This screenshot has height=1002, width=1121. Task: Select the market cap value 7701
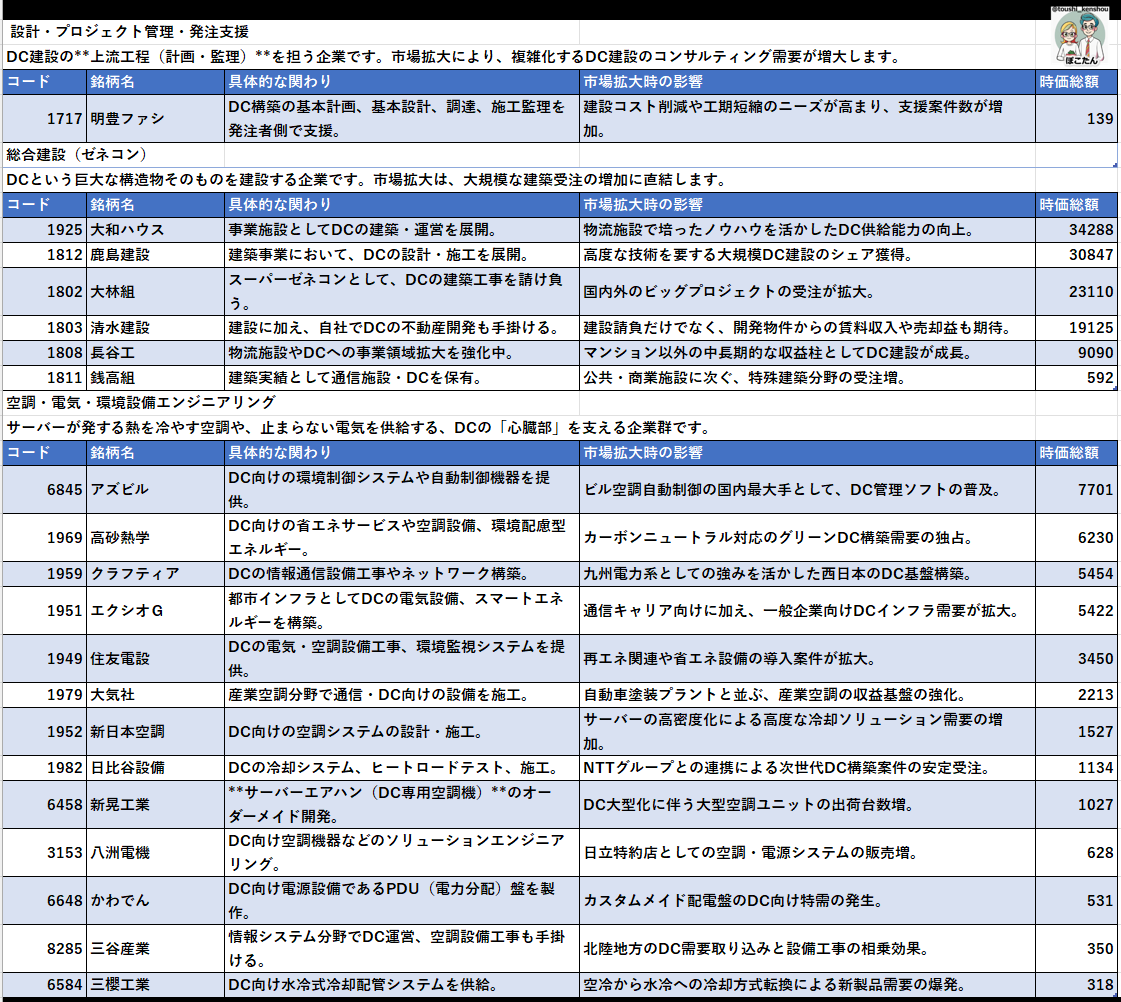pos(1076,490)
